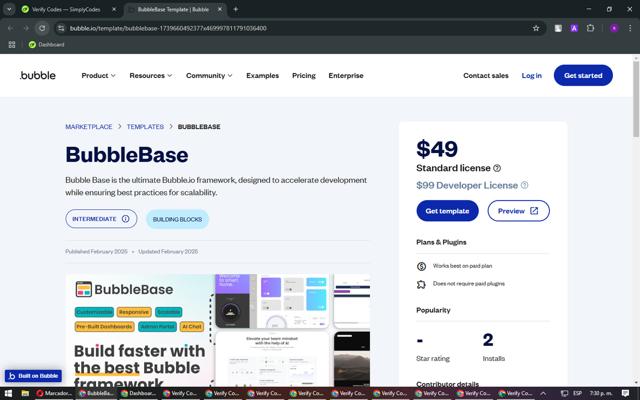
Task: Click the taskbar clock showing 7:30 p. m.
Action: (600, 393)
